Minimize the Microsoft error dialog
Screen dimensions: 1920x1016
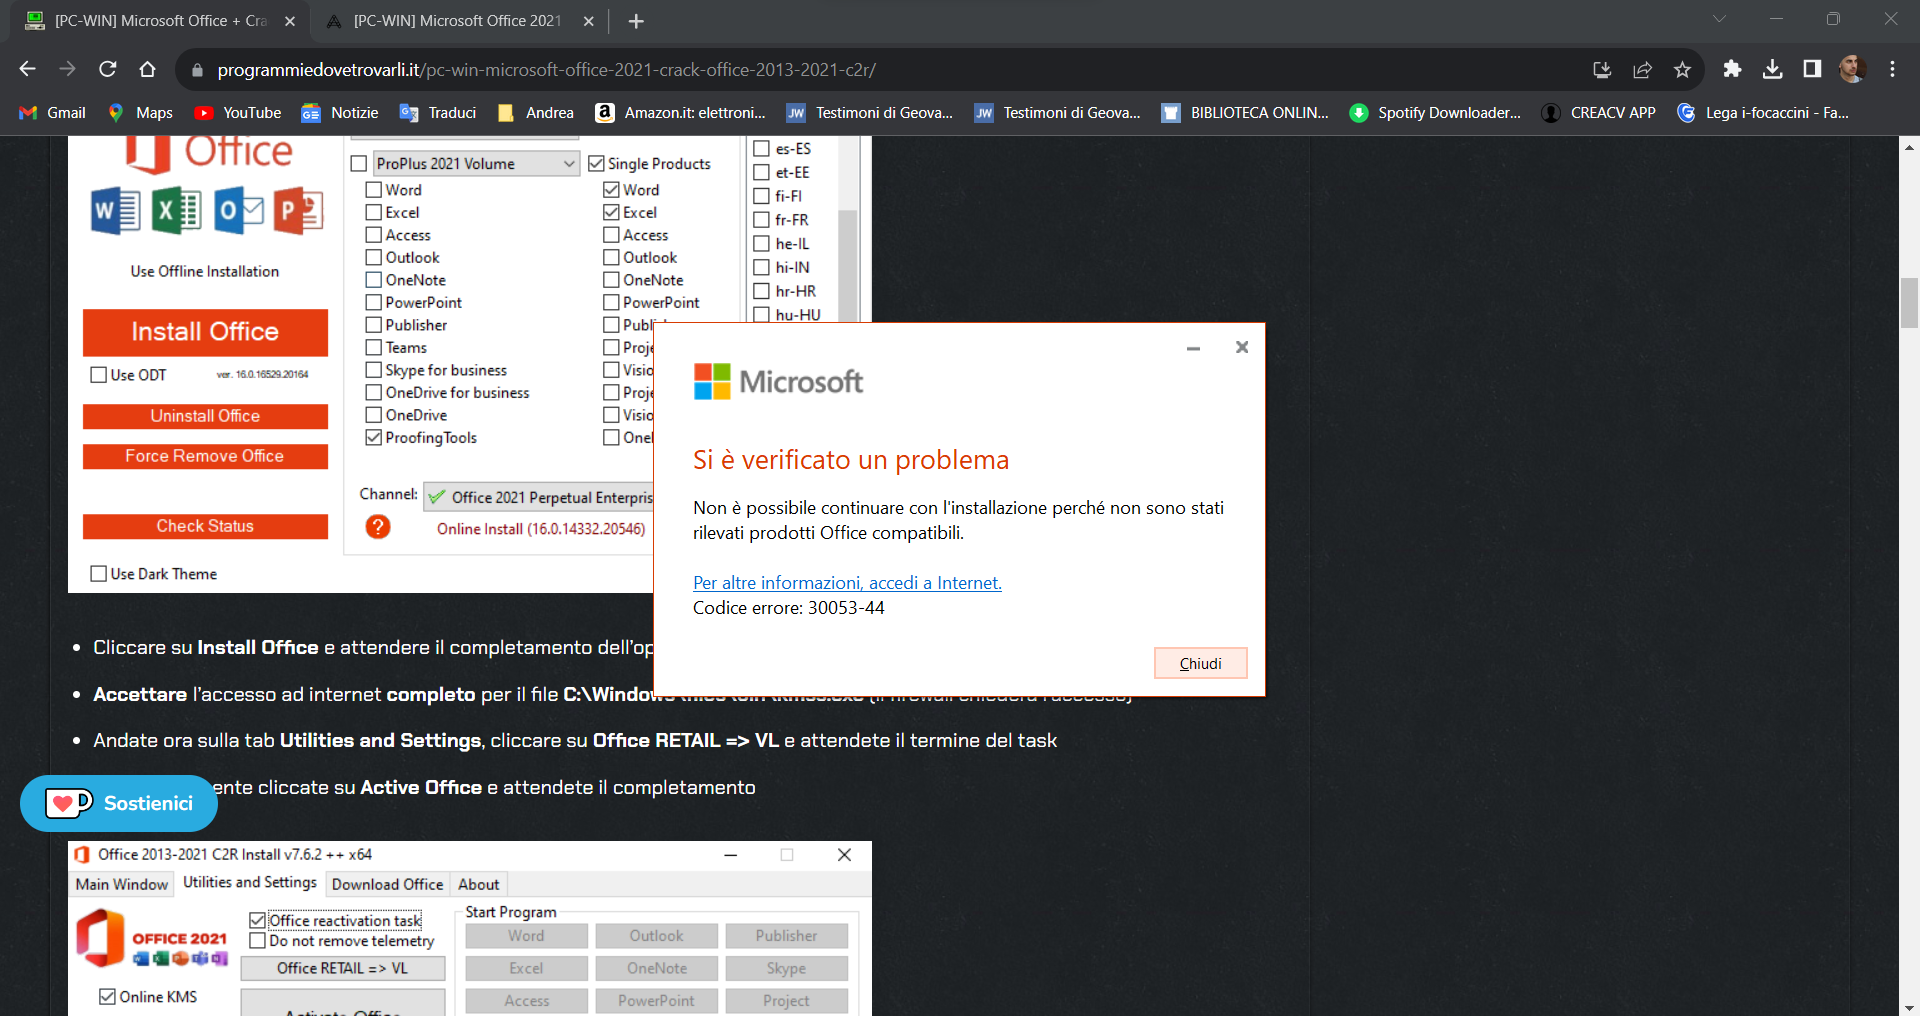pyautogui.click(x=1193, y=348)
